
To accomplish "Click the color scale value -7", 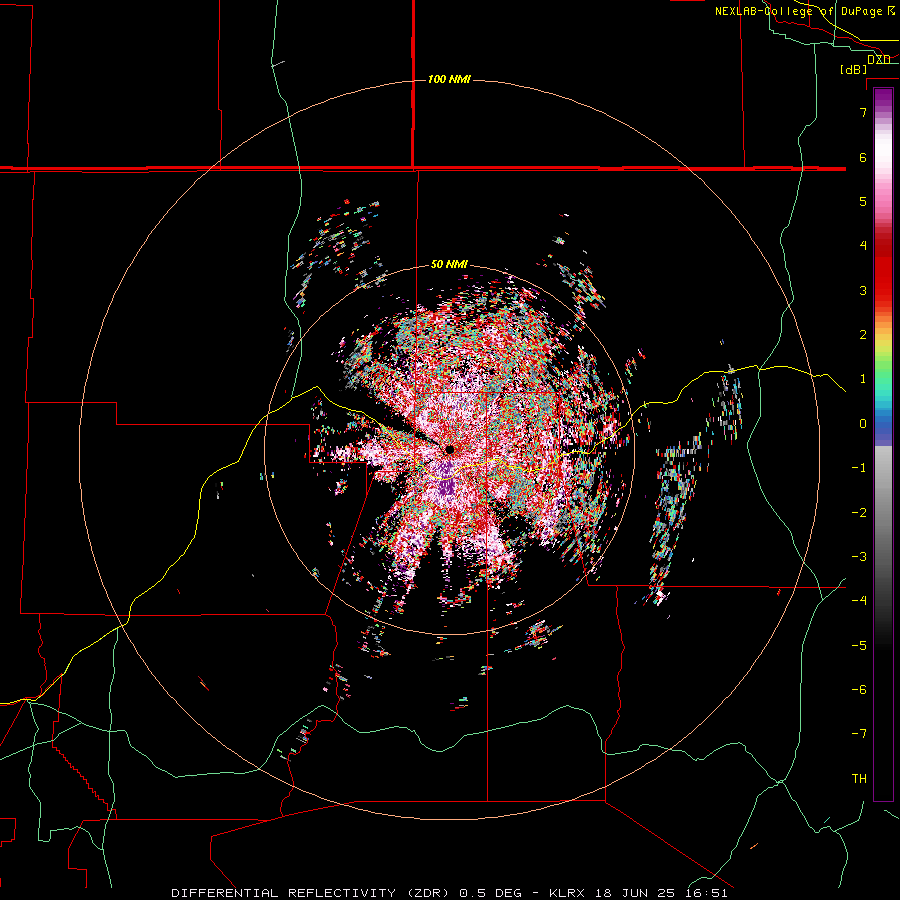I will pos(859,734).
